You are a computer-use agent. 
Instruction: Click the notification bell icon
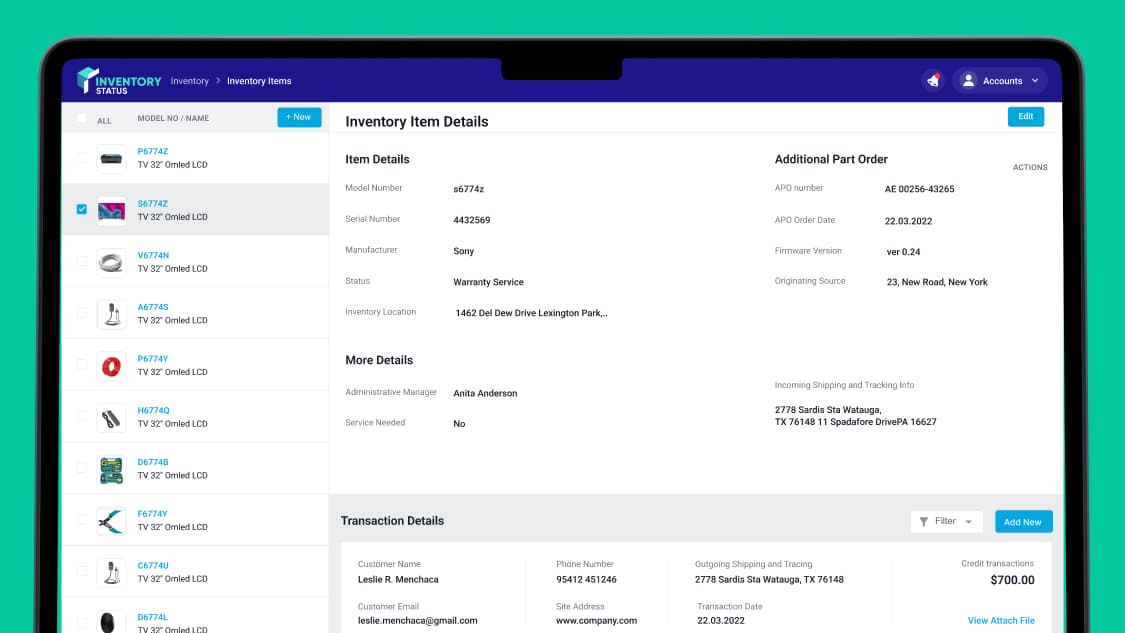pos(933,80)
